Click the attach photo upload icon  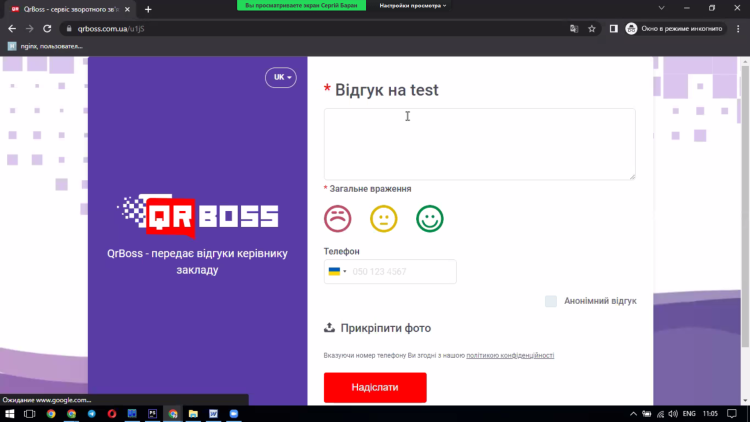330,327
